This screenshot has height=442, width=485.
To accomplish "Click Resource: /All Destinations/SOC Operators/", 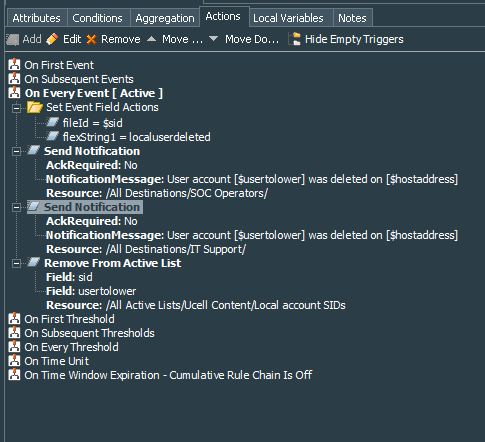I will tap(157, 193).
